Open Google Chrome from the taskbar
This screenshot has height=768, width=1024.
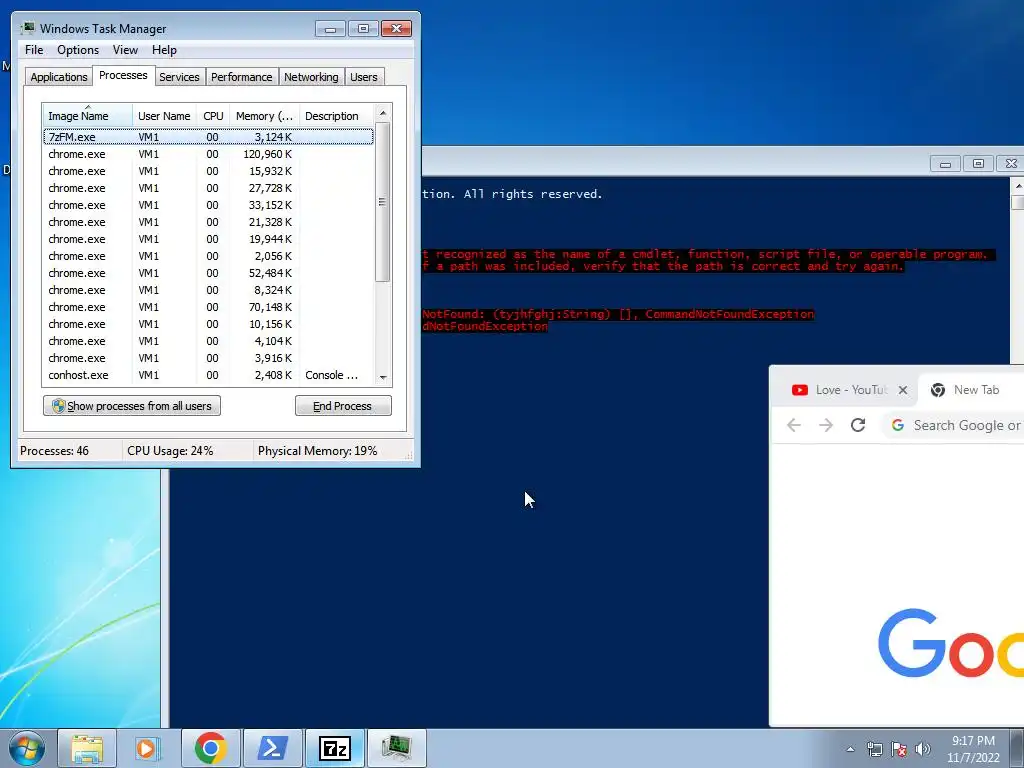tap(210, 748)
